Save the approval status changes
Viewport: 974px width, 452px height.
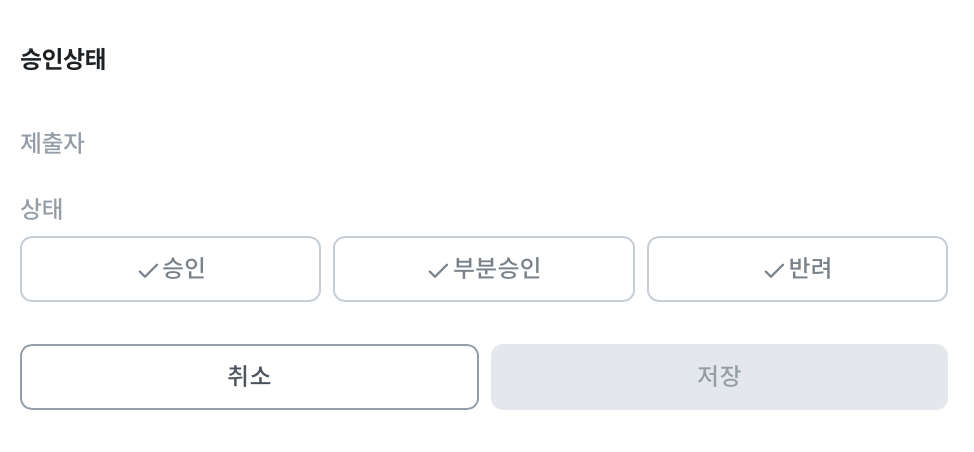(719, 377)
